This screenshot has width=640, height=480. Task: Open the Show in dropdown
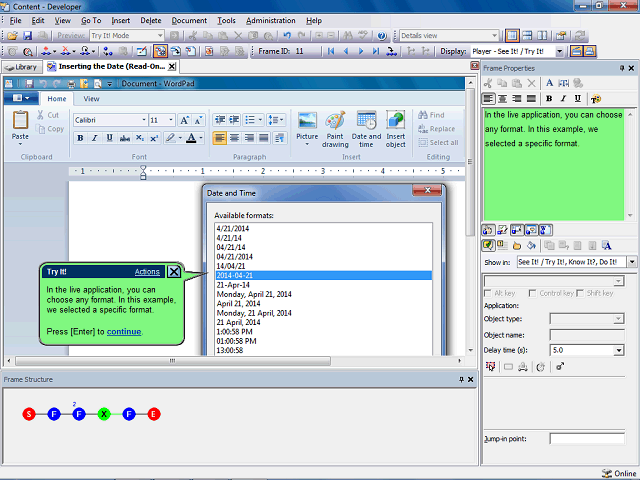point(632,262)
